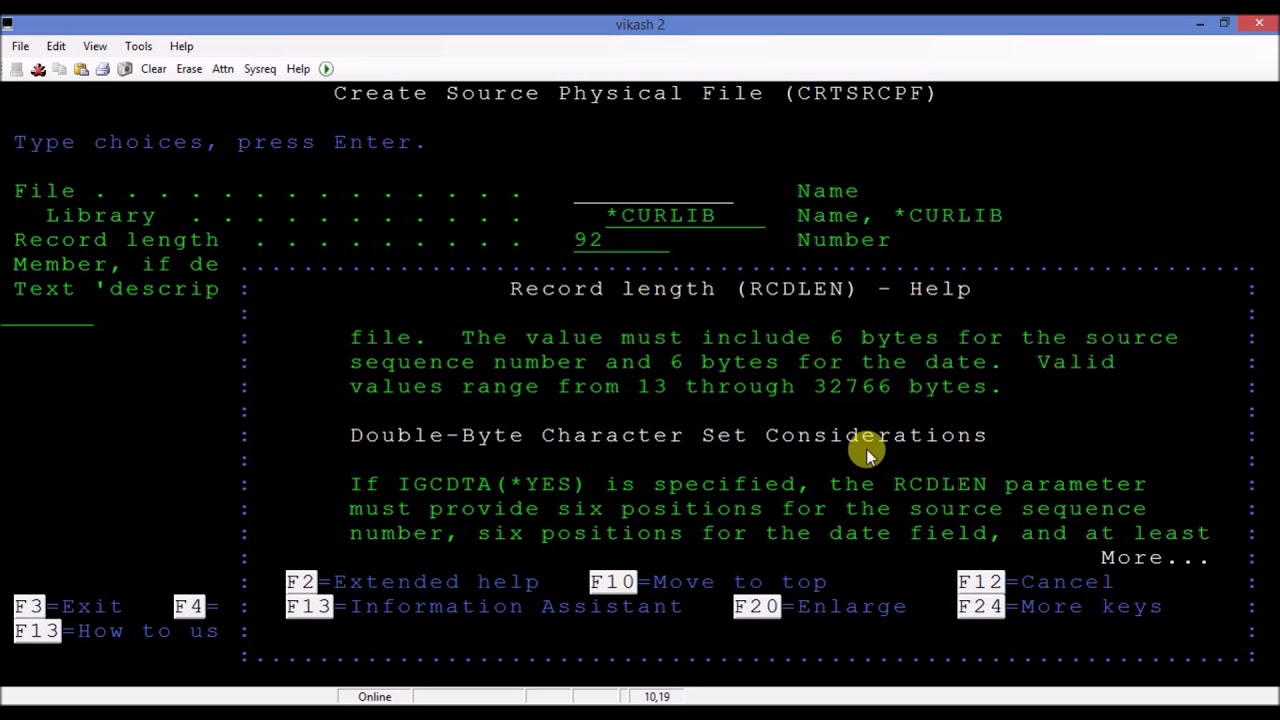
Task: Click the Sysreq toolbar button
Action: [260, 69]
